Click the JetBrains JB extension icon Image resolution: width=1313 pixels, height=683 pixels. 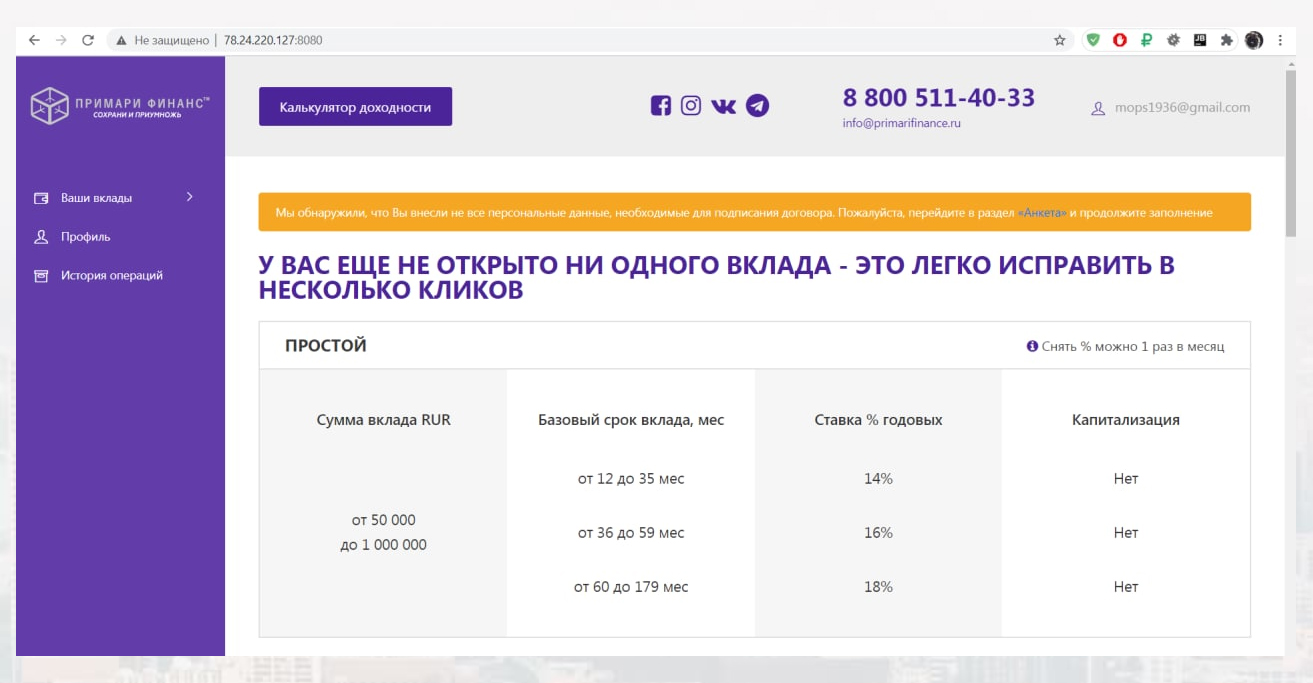(1200, 41)
